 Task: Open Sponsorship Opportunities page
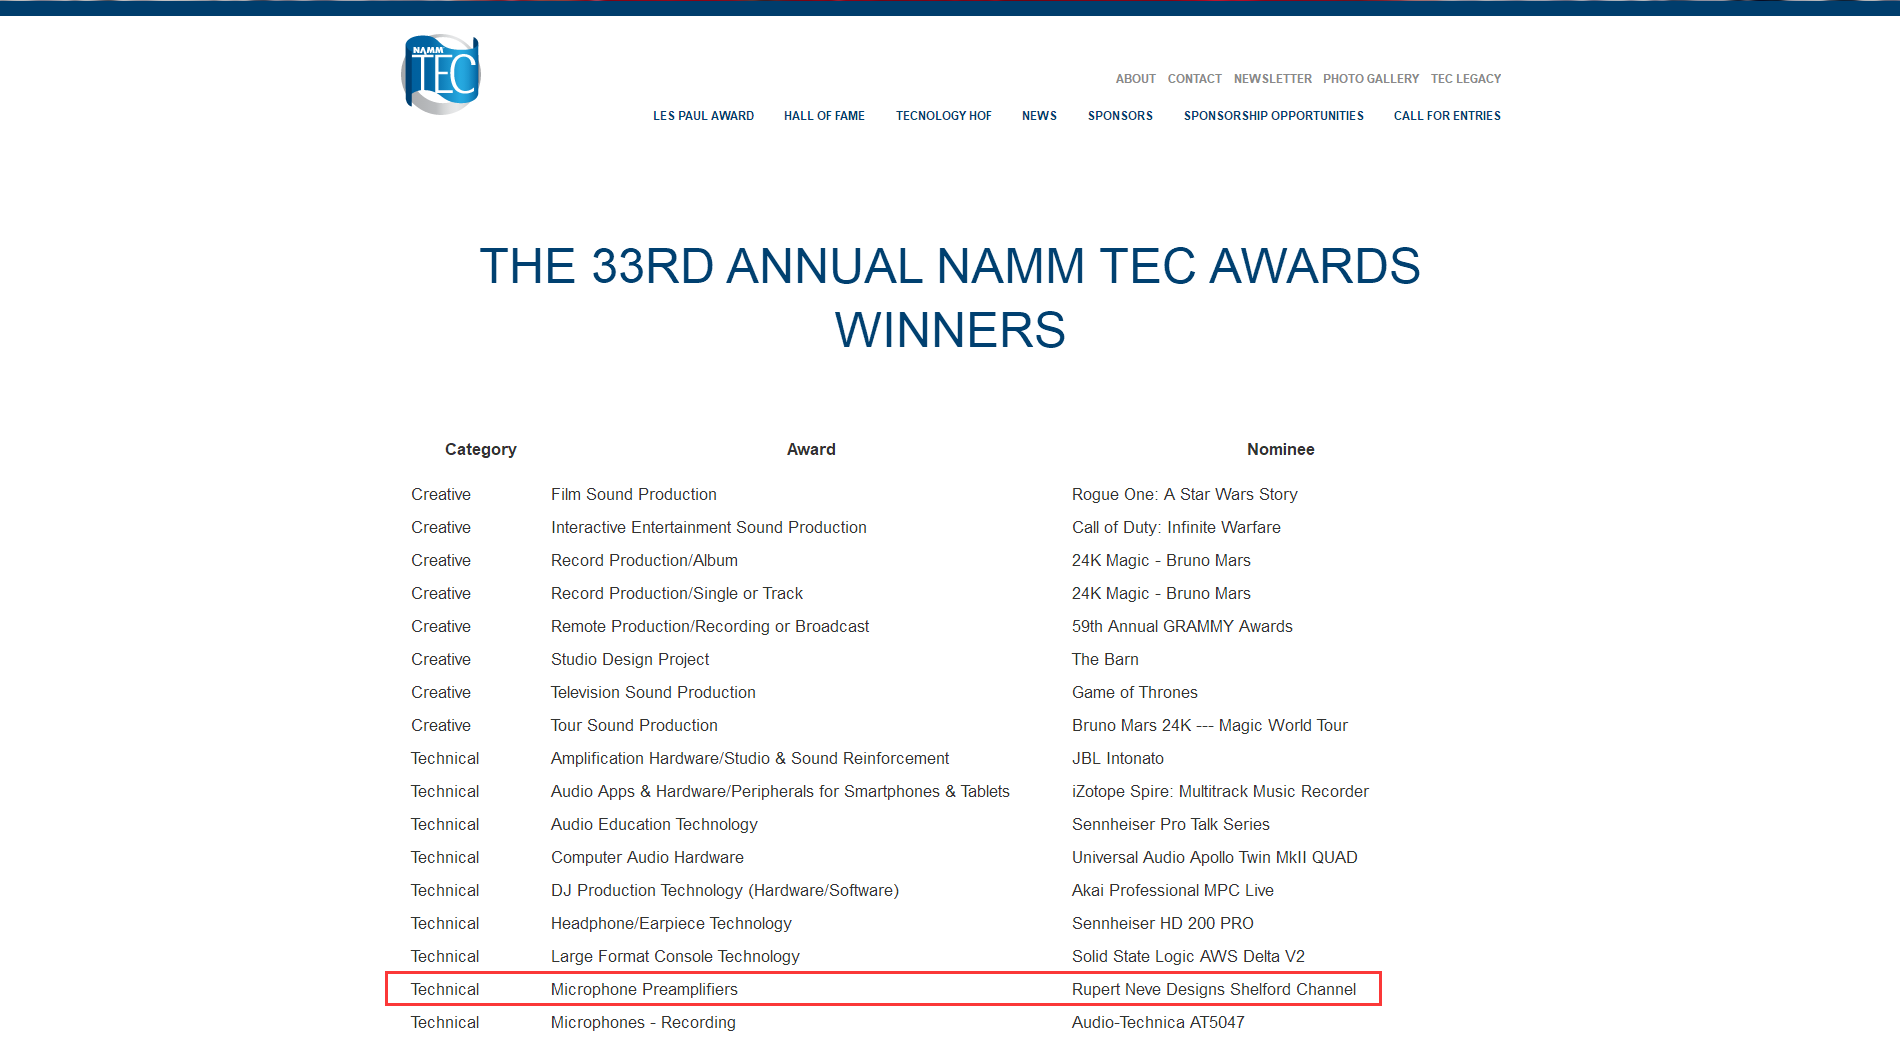click(1273, 116)
